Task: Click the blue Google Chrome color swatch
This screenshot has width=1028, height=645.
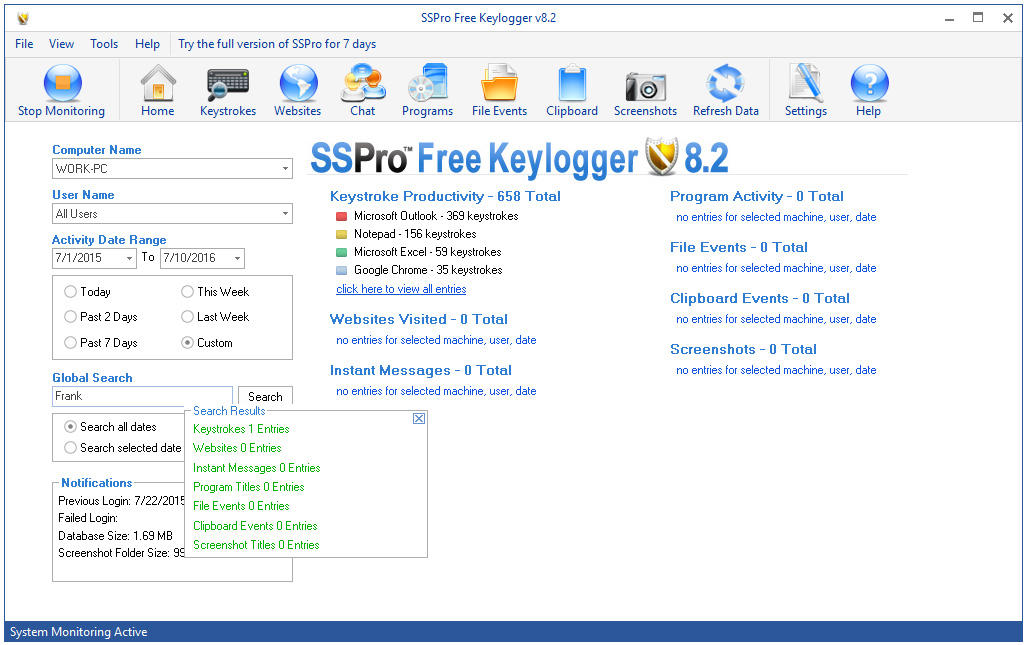Action: [341, 270]
